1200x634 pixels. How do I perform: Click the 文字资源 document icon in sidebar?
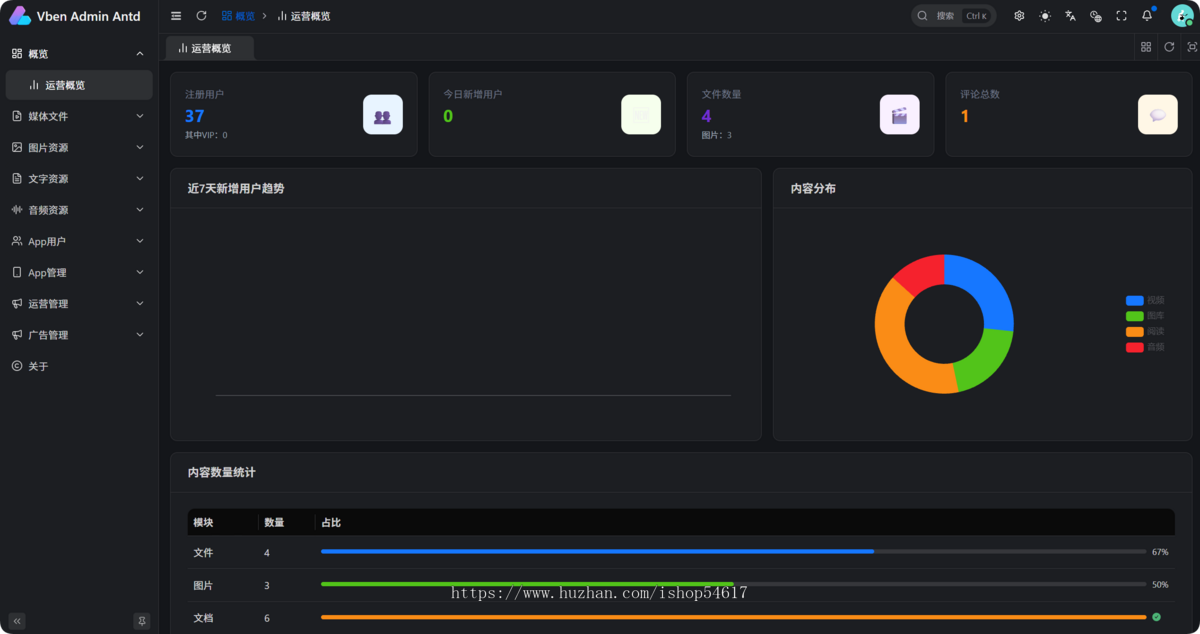click(x=17, y=179)
